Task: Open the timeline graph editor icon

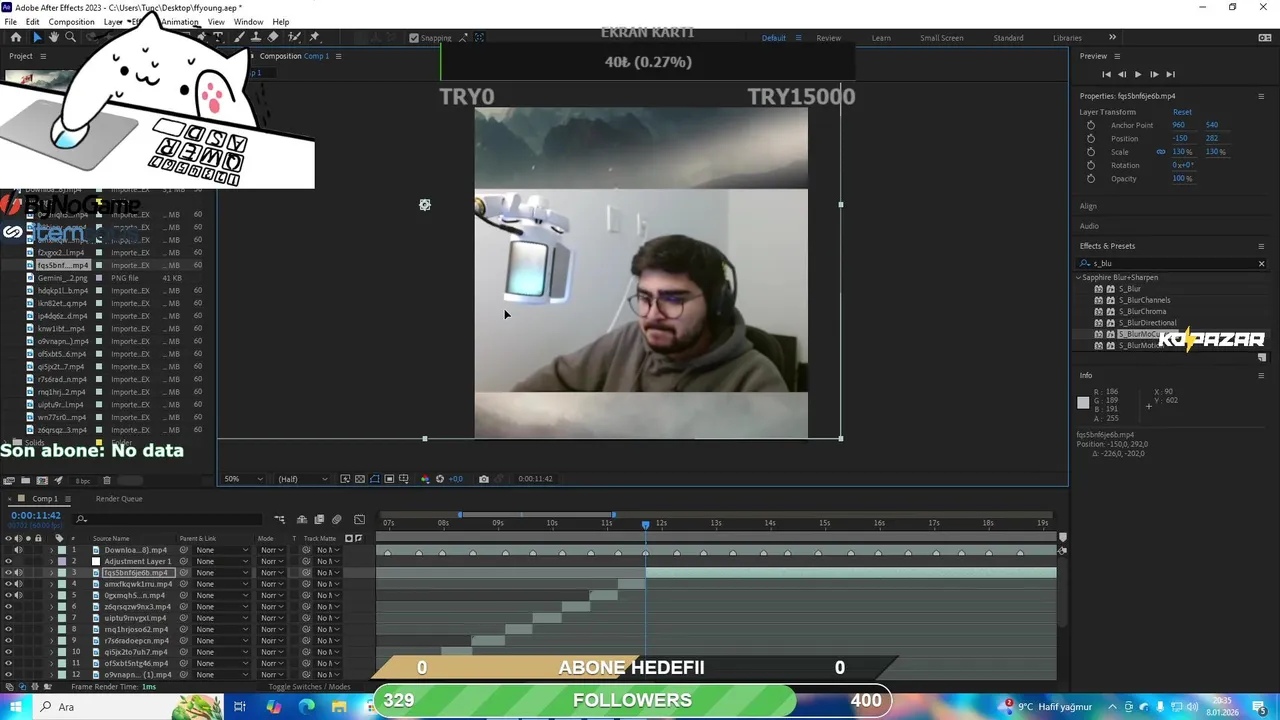Action: point(359,519)
